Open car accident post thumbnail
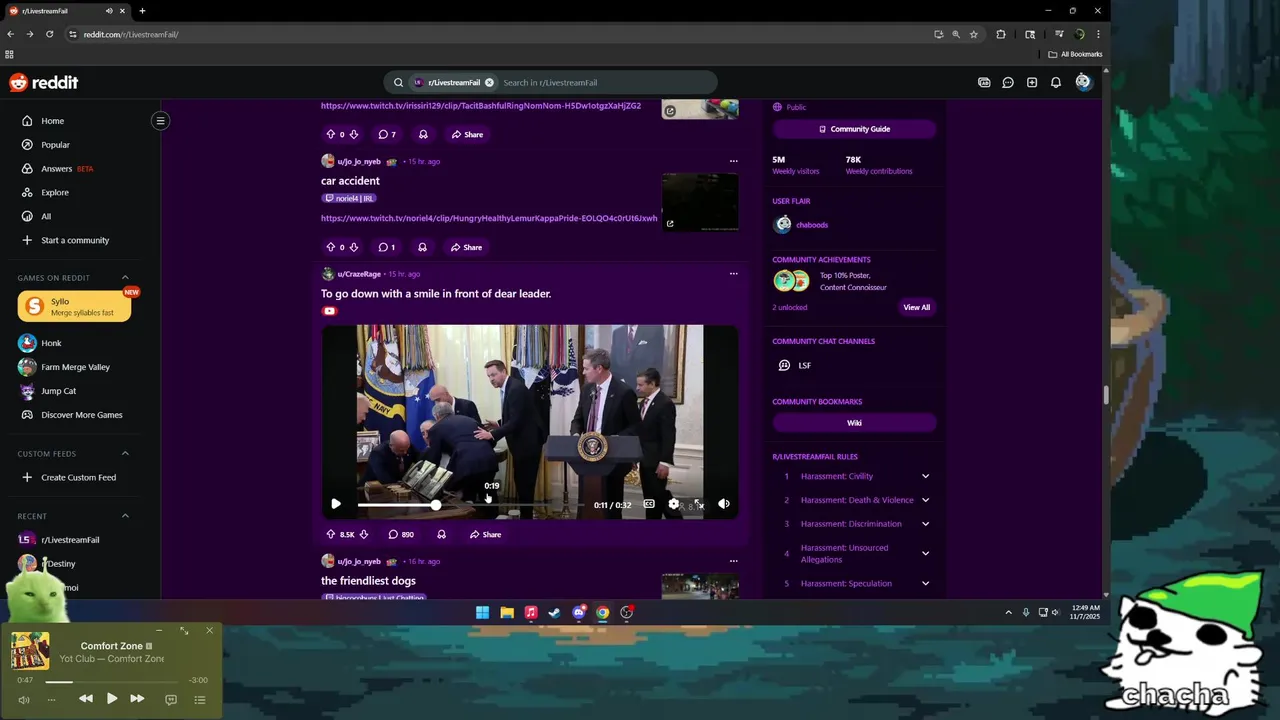Image resolution: width=1280 pixels, height=720 pixels. [x=700, y=202]
